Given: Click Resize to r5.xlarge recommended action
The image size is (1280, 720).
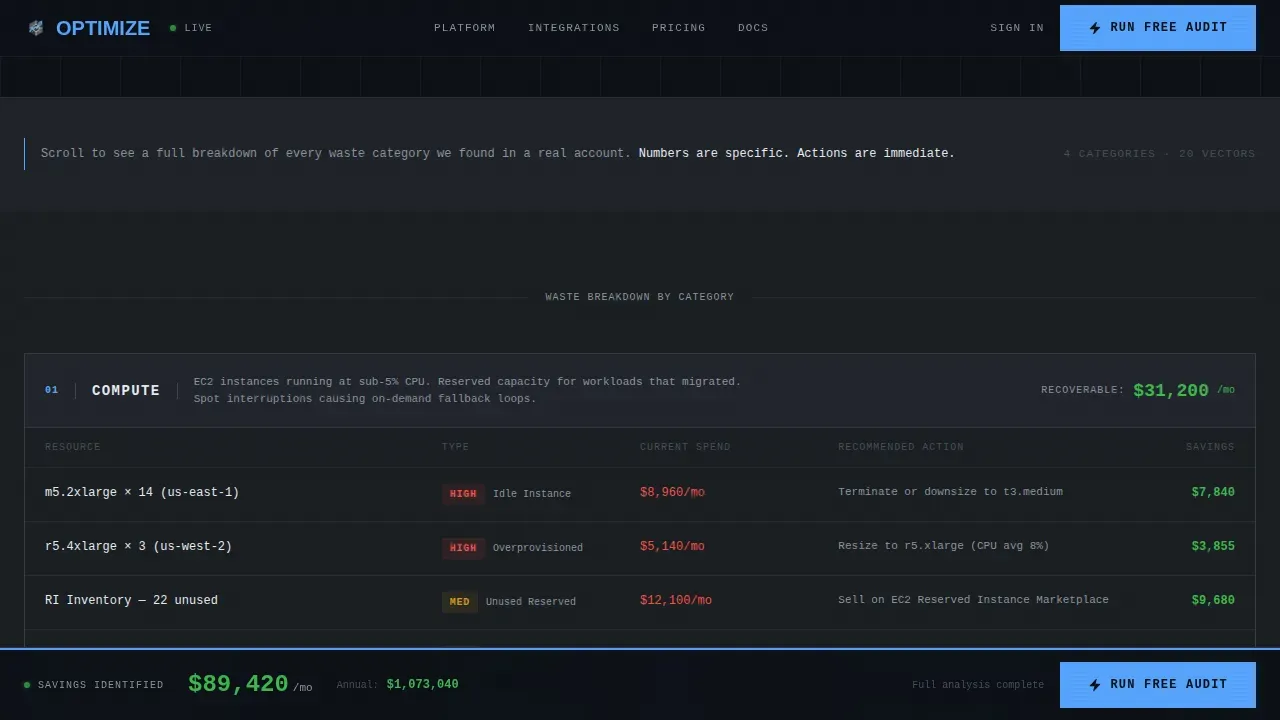Looking at the screenshot, I should point(943,546).
